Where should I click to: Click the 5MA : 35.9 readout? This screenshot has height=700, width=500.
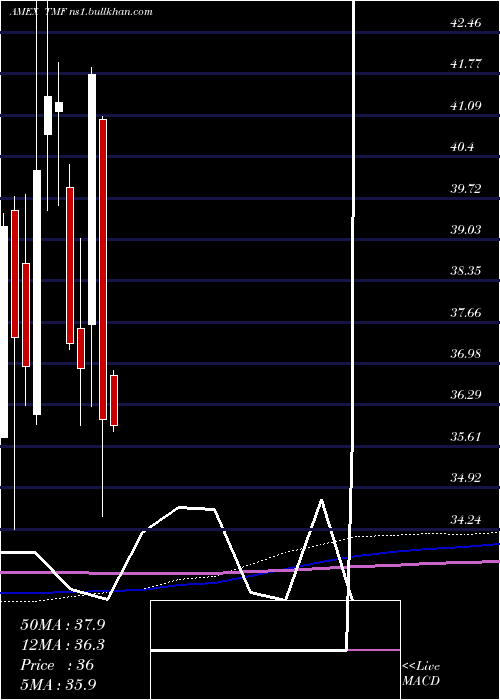[x=59, y=685]
